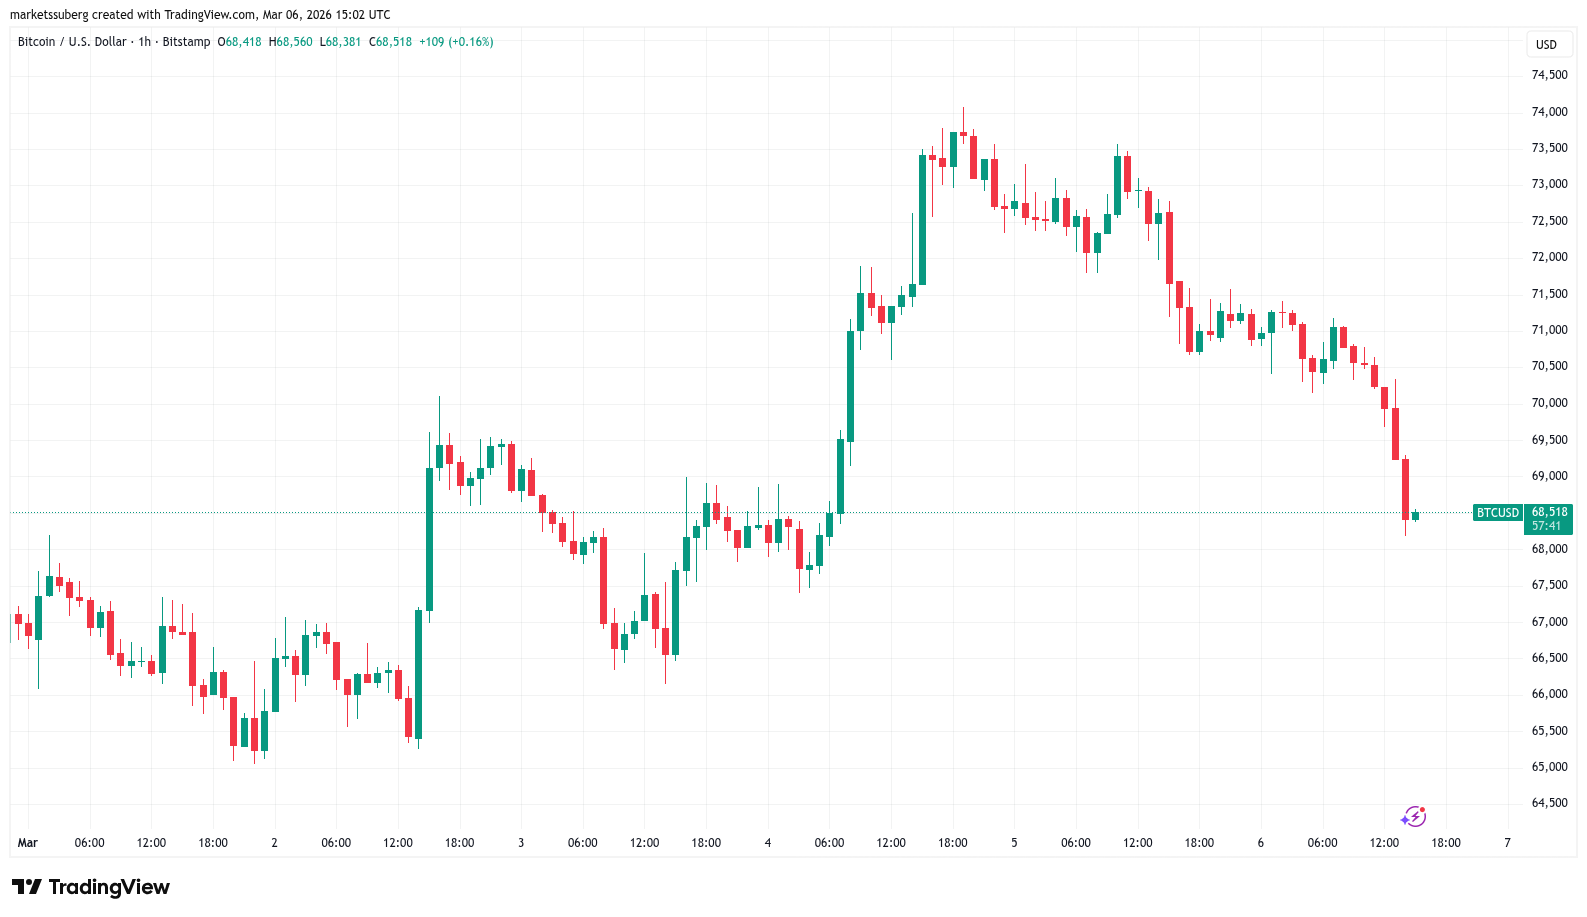Click the day 7 marker on time axis
The image size is (1587, 917).
(1507, 843)
